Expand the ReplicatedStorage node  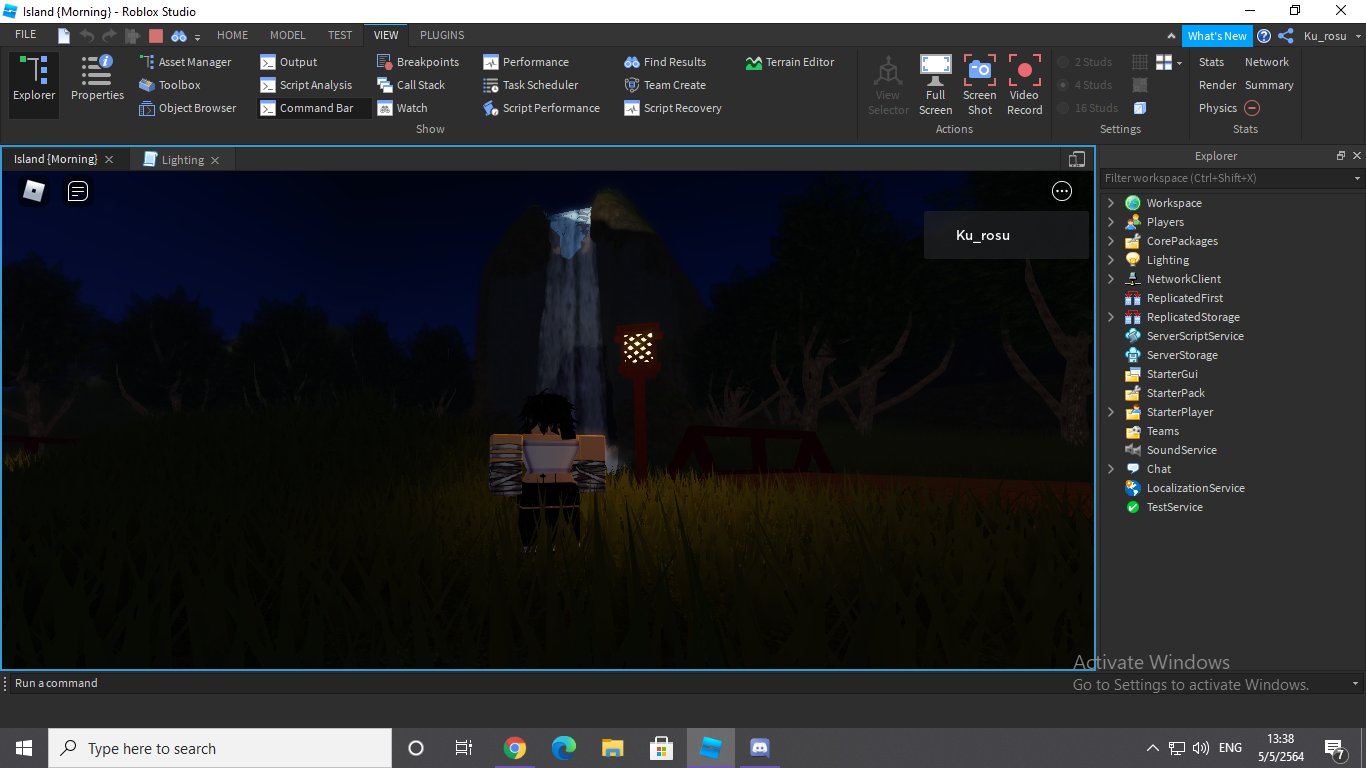tap(1110, 317)
